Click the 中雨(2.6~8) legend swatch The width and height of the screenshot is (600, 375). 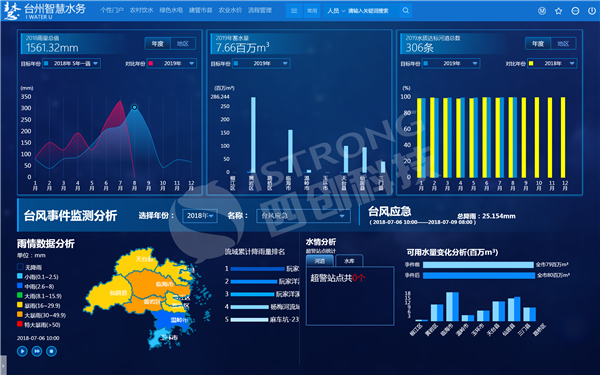pos(20,286)
